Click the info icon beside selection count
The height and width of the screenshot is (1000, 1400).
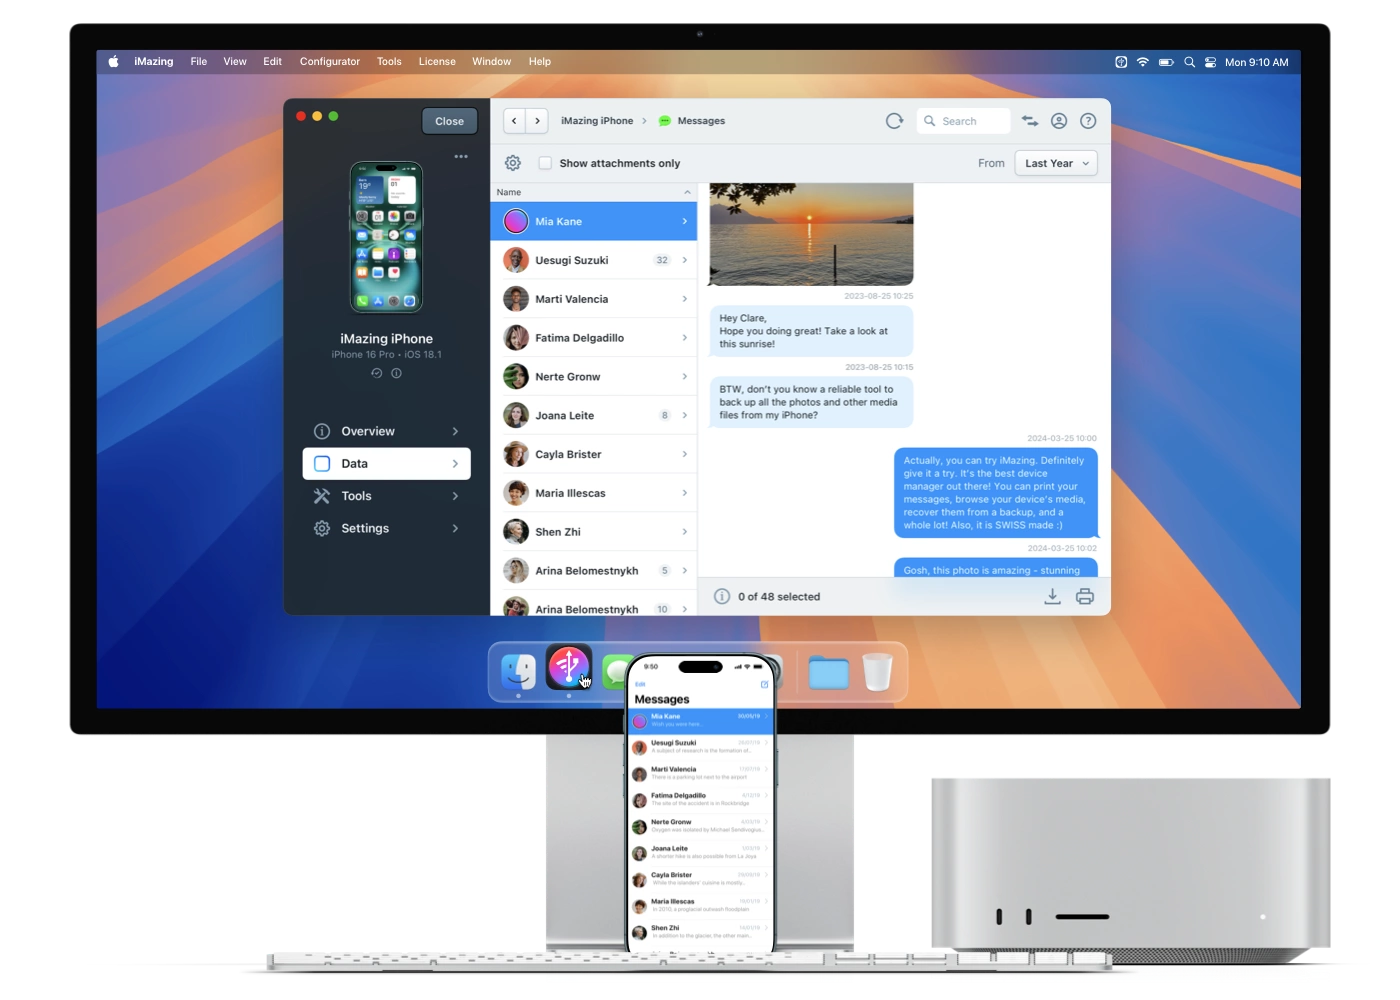click(722, 596)
